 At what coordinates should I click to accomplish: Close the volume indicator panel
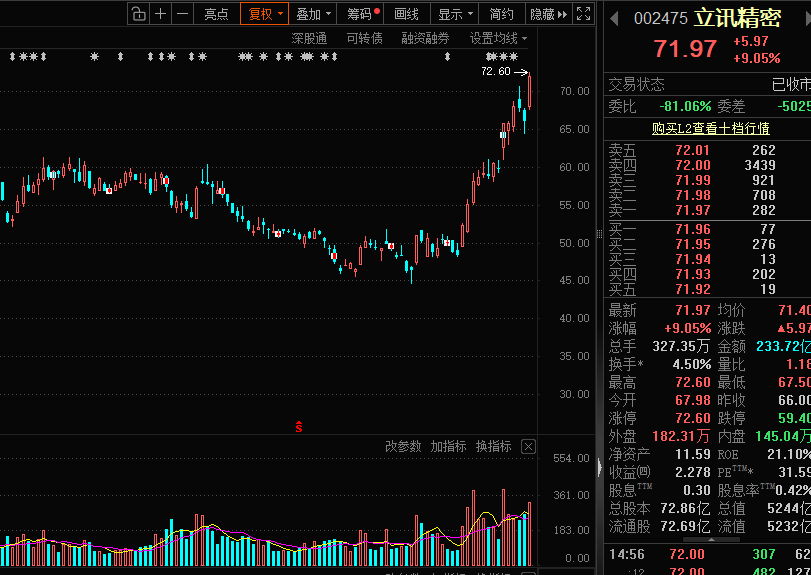tap(529, 446)
